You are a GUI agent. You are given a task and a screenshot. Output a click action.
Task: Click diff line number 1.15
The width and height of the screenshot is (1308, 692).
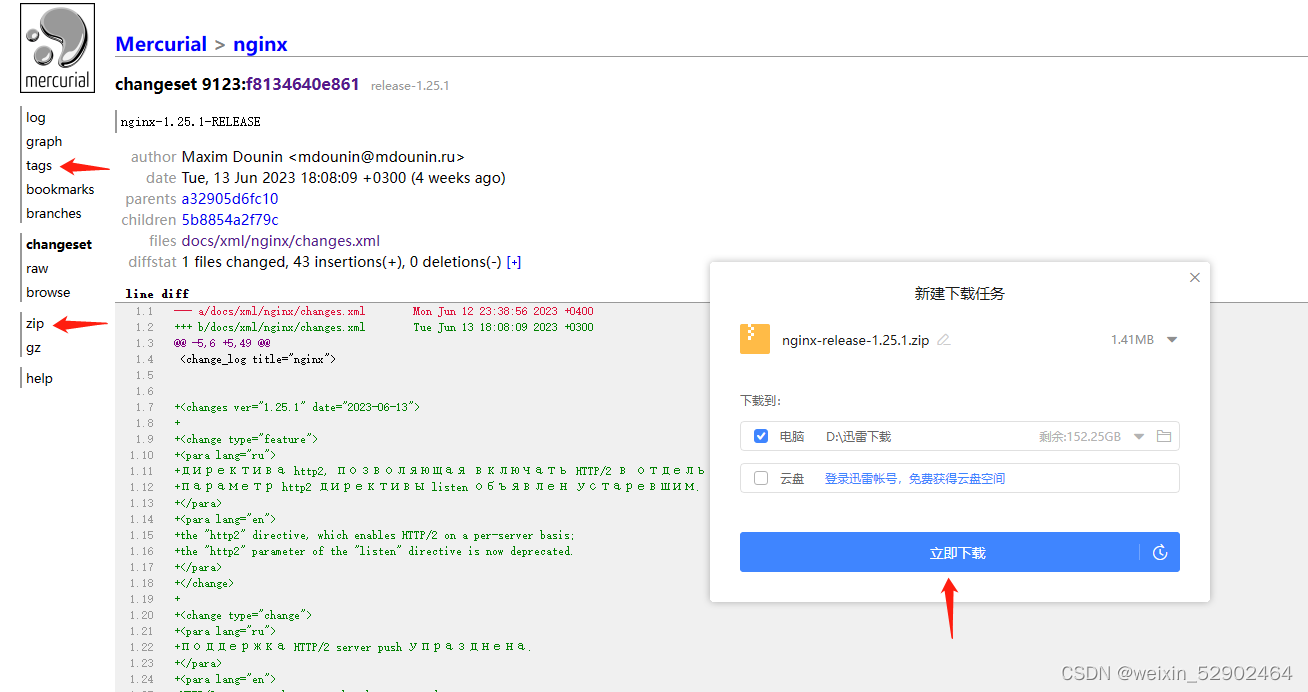(x=142, y=535)
